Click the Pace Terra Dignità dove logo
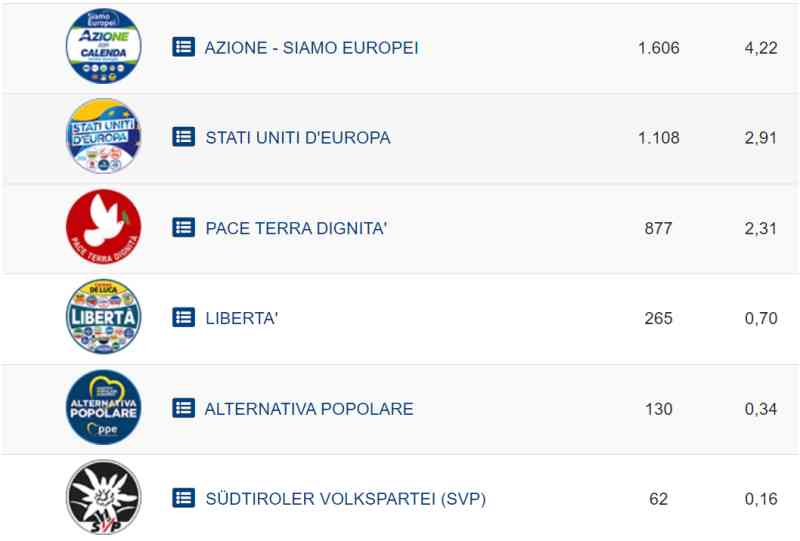The width and height of the screenshot is (800, 541). coord(103,227)
